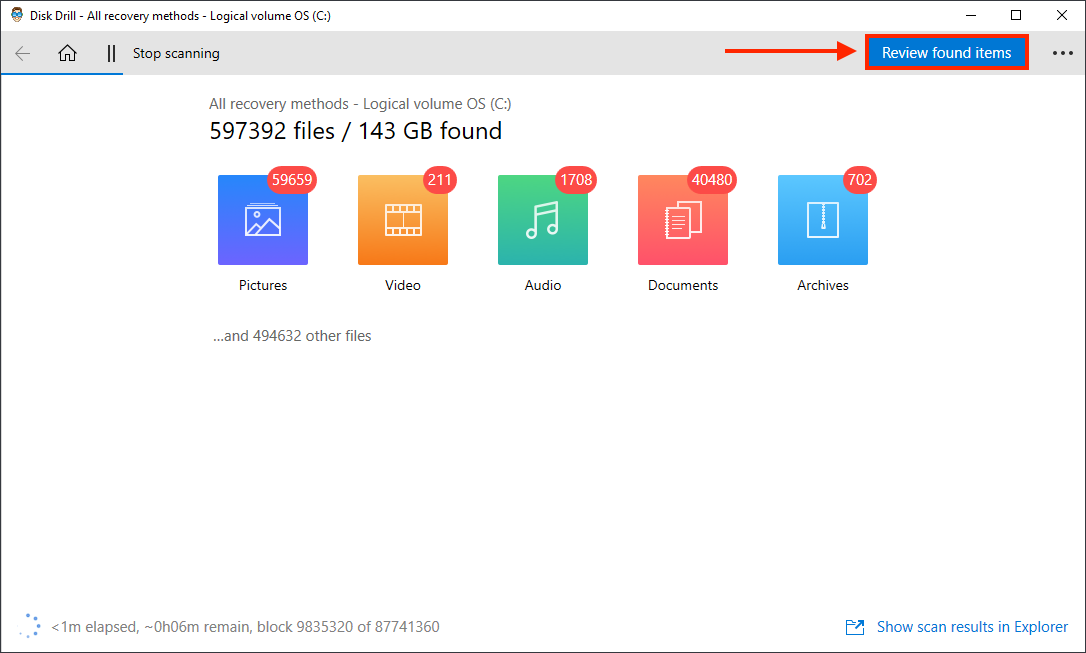Click the back arrow icon

click(23, 53)
